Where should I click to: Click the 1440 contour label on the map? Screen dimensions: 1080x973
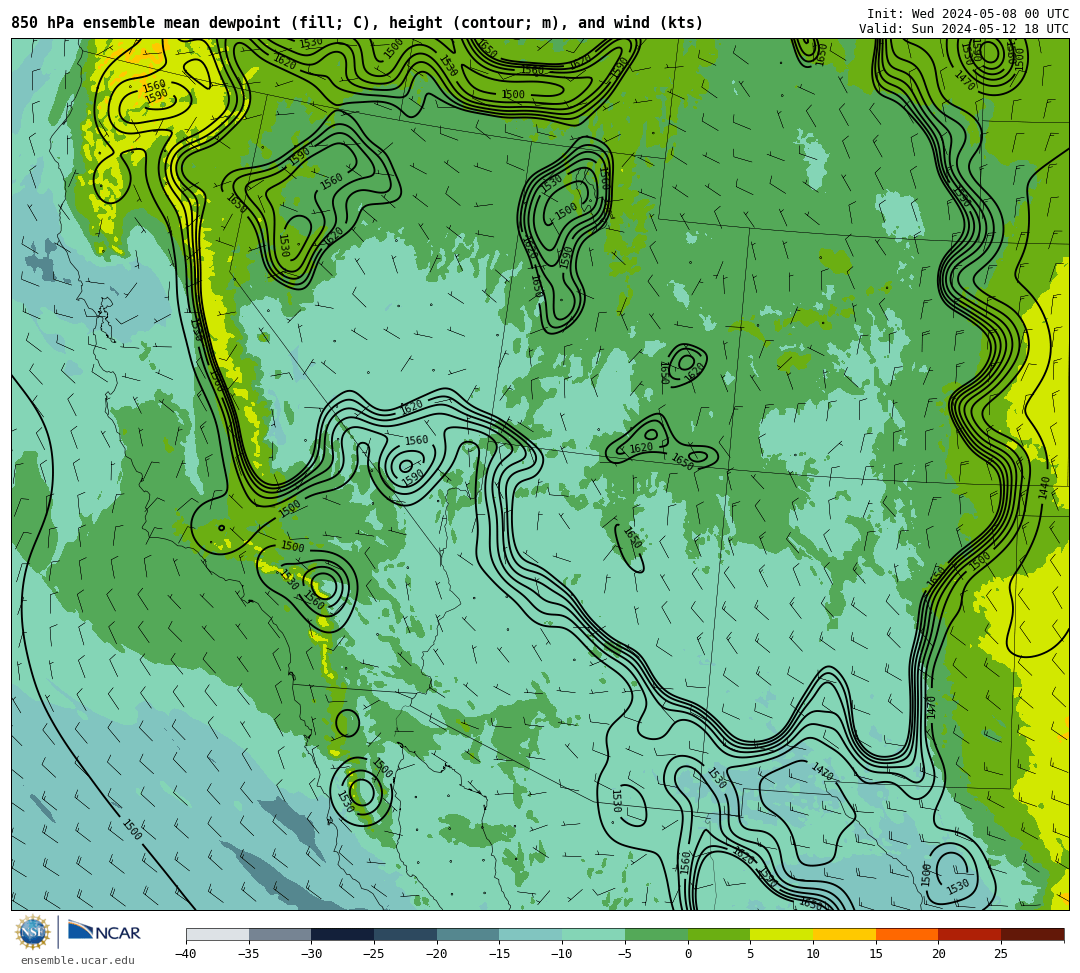pyautogui.click(x=1043, y=488)
